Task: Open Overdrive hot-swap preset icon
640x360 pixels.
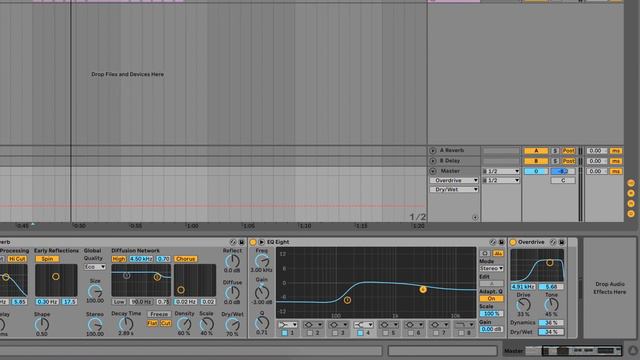Action: point(553,242)
